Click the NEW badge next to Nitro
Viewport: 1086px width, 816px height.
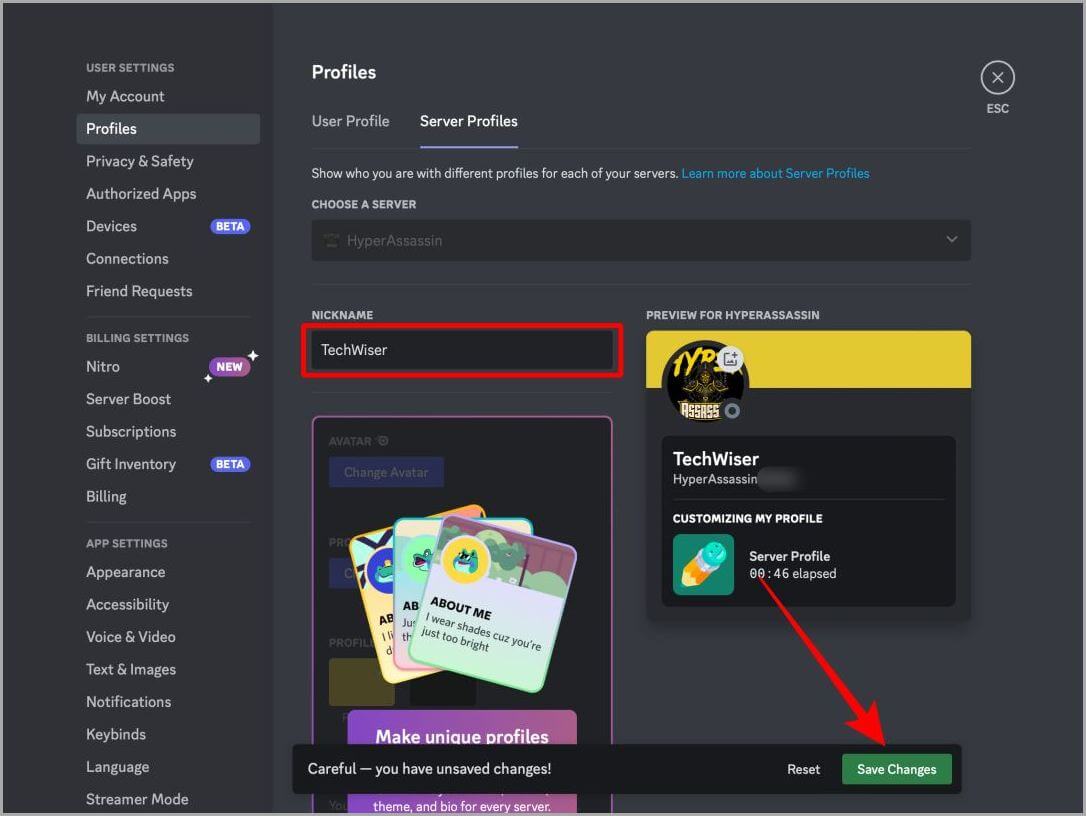(229, 366)
